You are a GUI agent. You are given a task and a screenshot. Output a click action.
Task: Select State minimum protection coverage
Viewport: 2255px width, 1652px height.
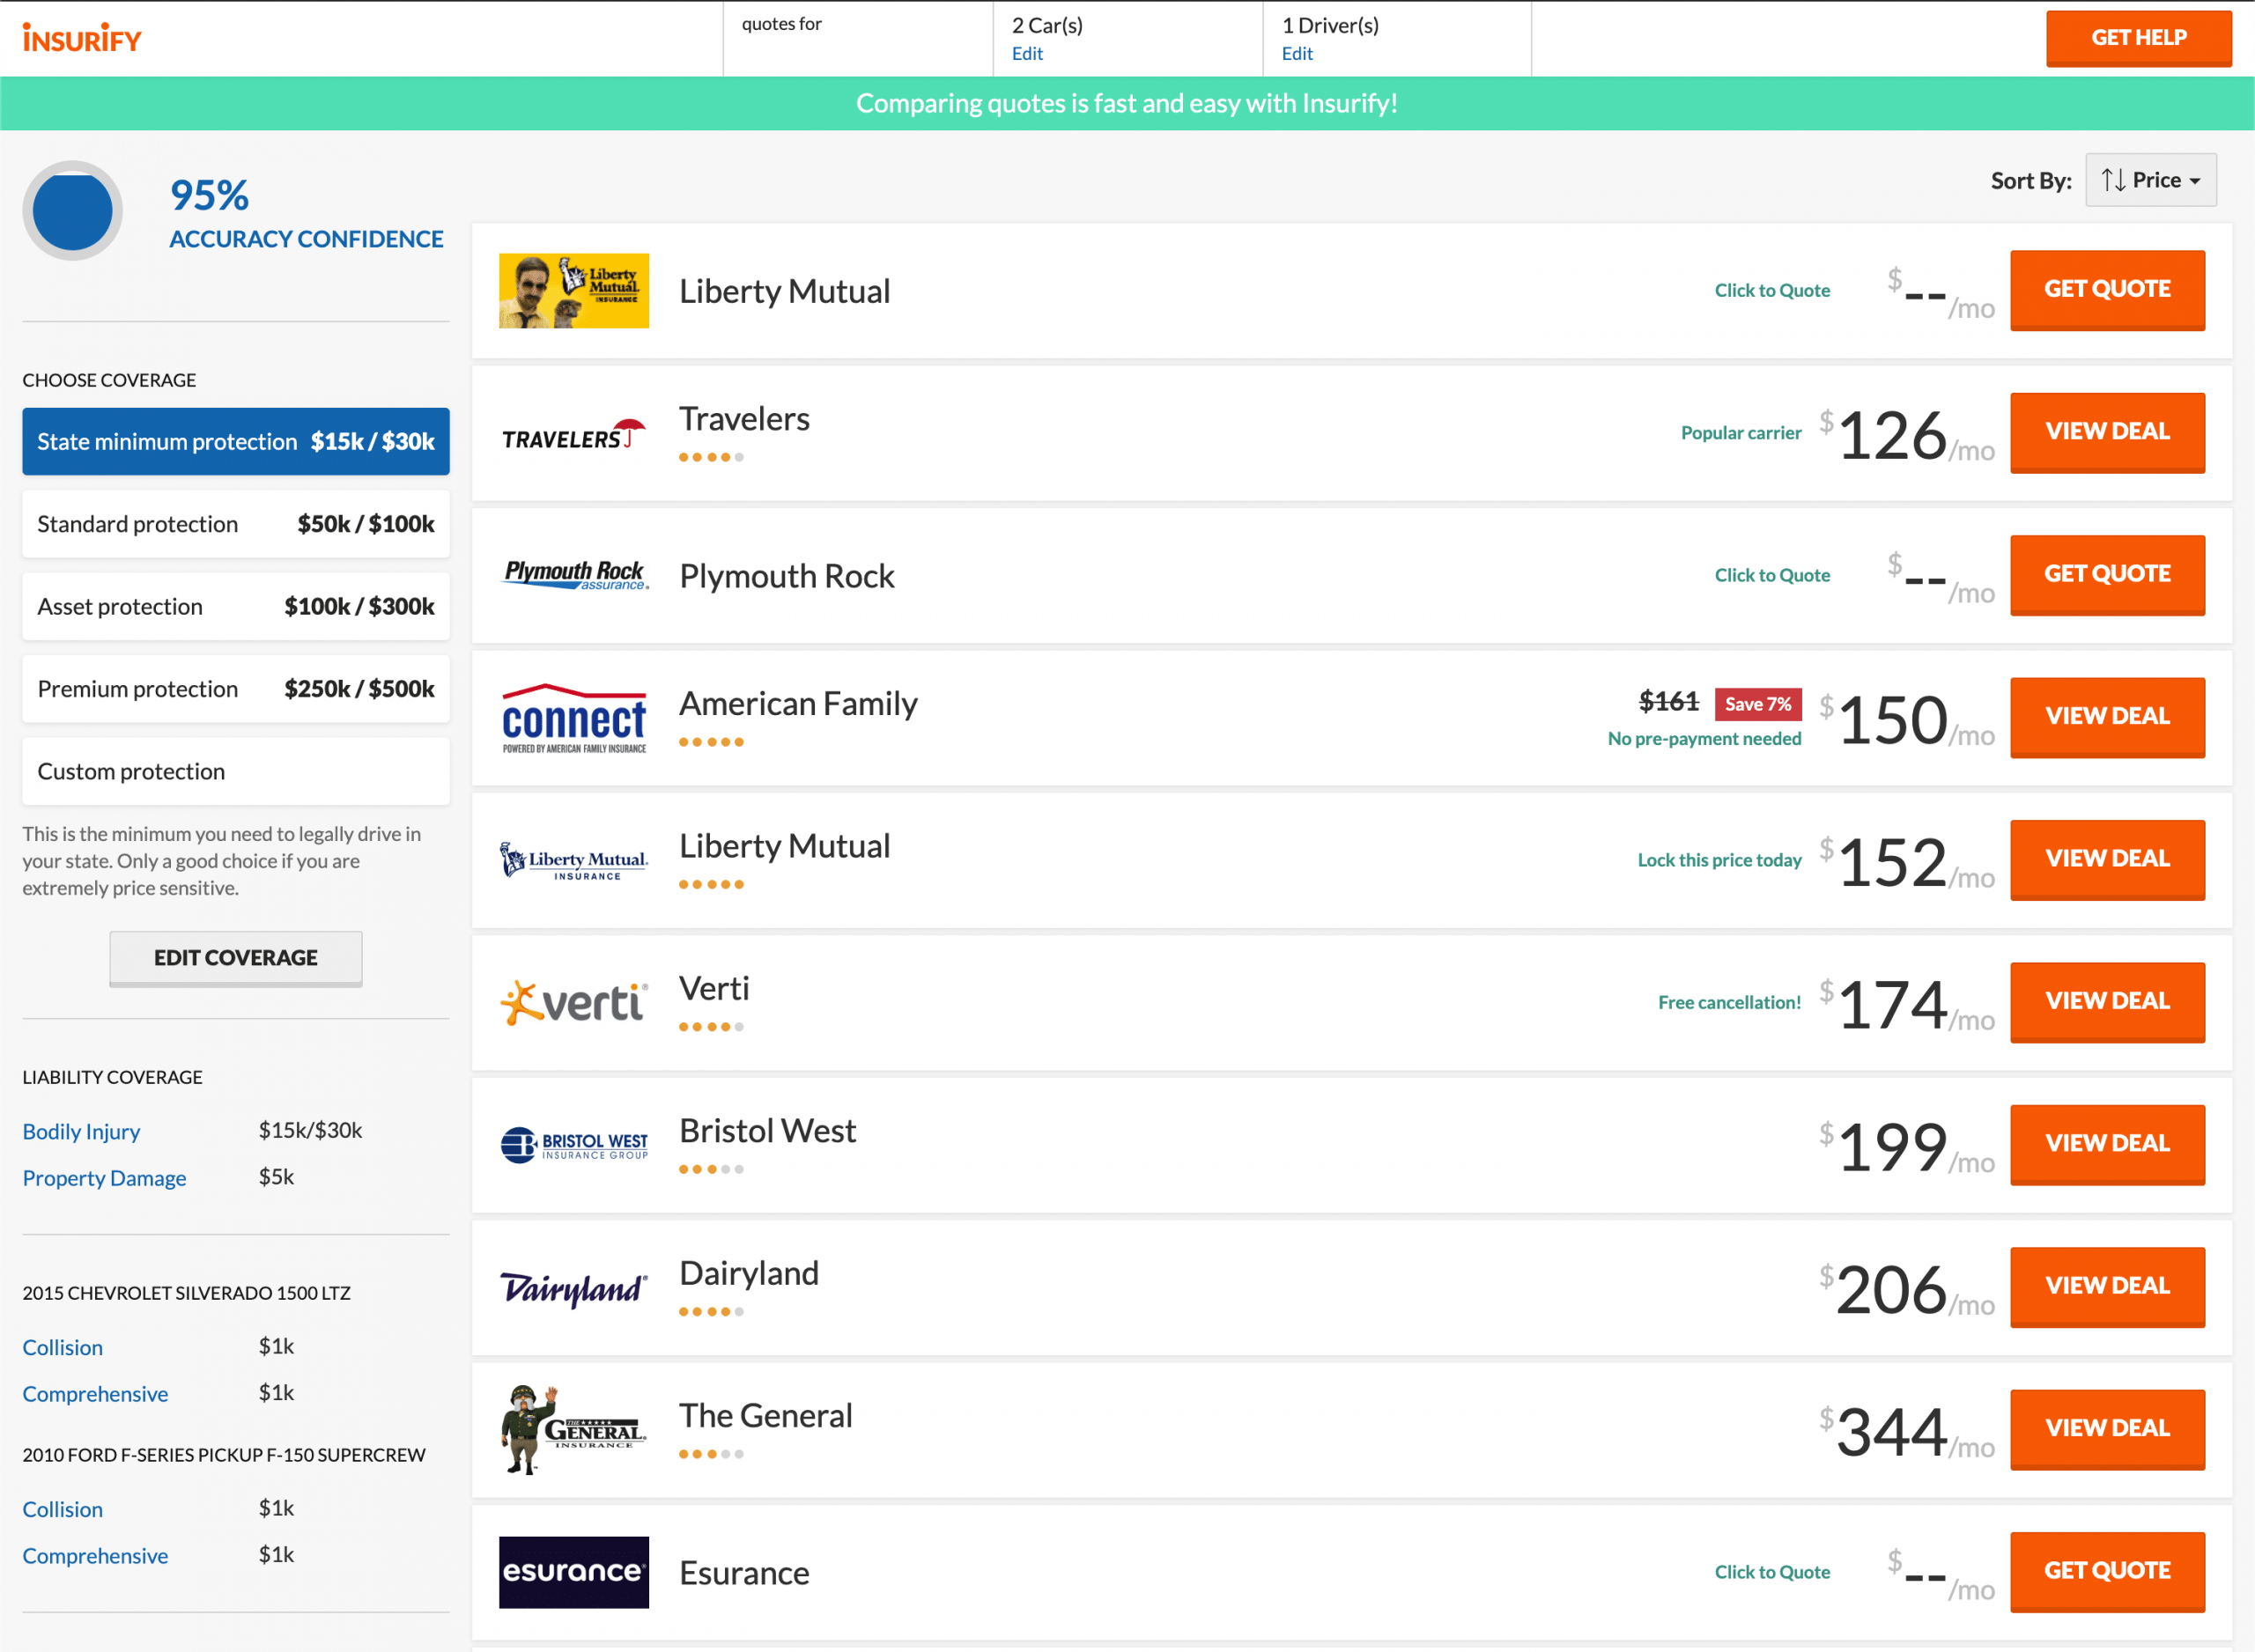(x=234, y=439)
